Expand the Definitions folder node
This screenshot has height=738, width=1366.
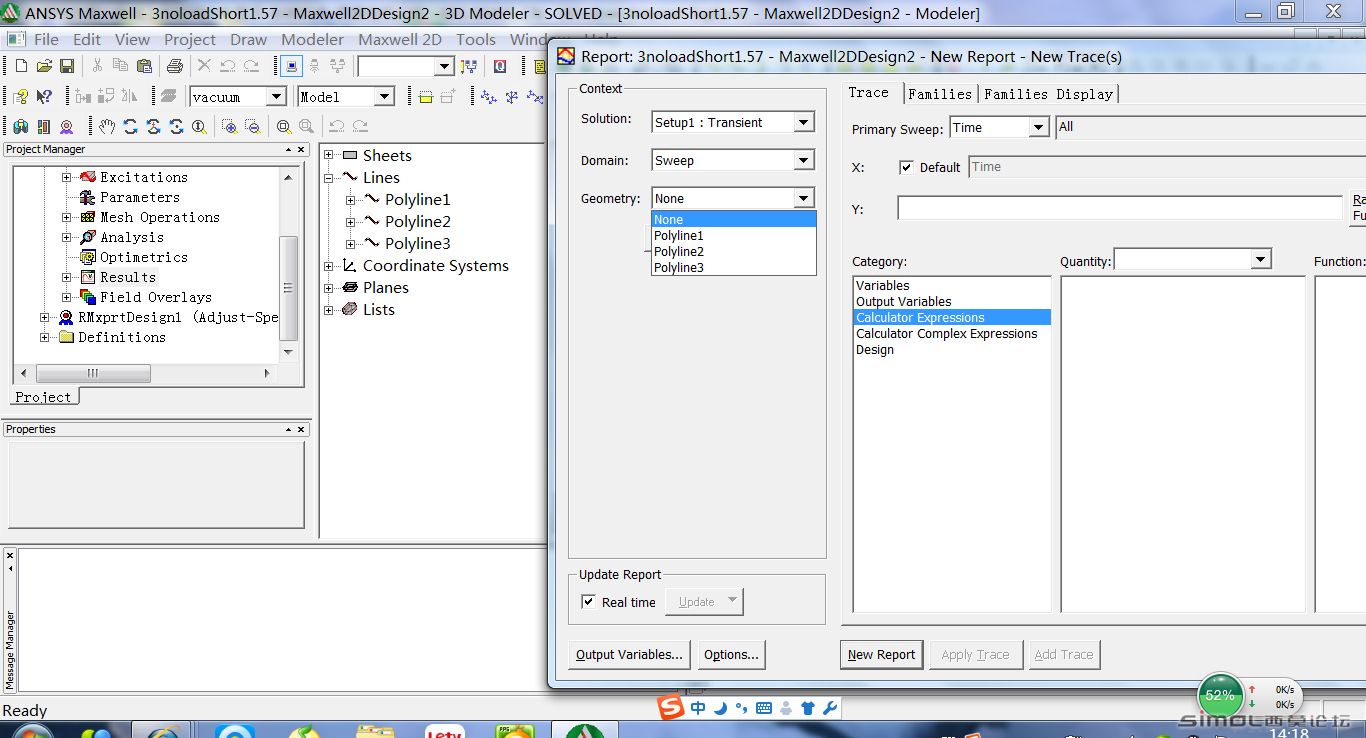pos(45,337)
